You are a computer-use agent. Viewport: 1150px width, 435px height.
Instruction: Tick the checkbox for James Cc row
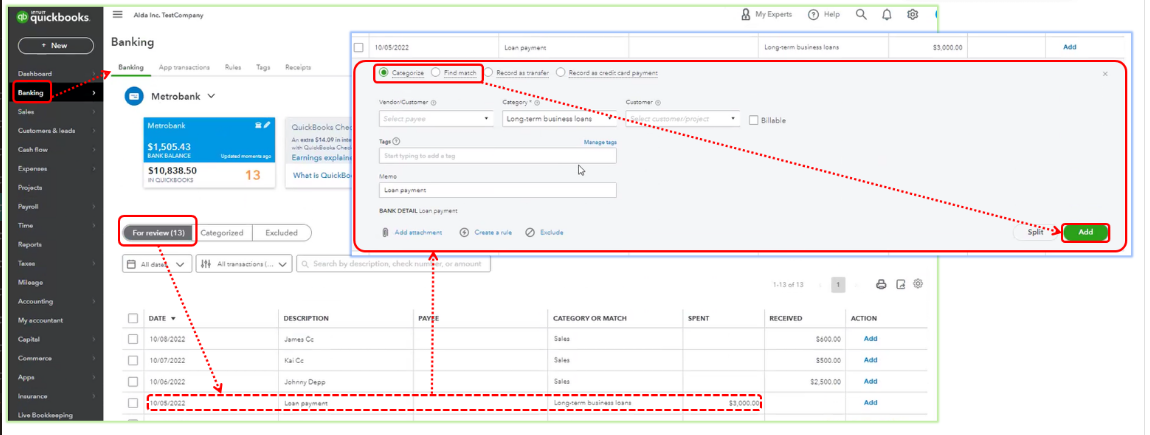pos(133,339)
